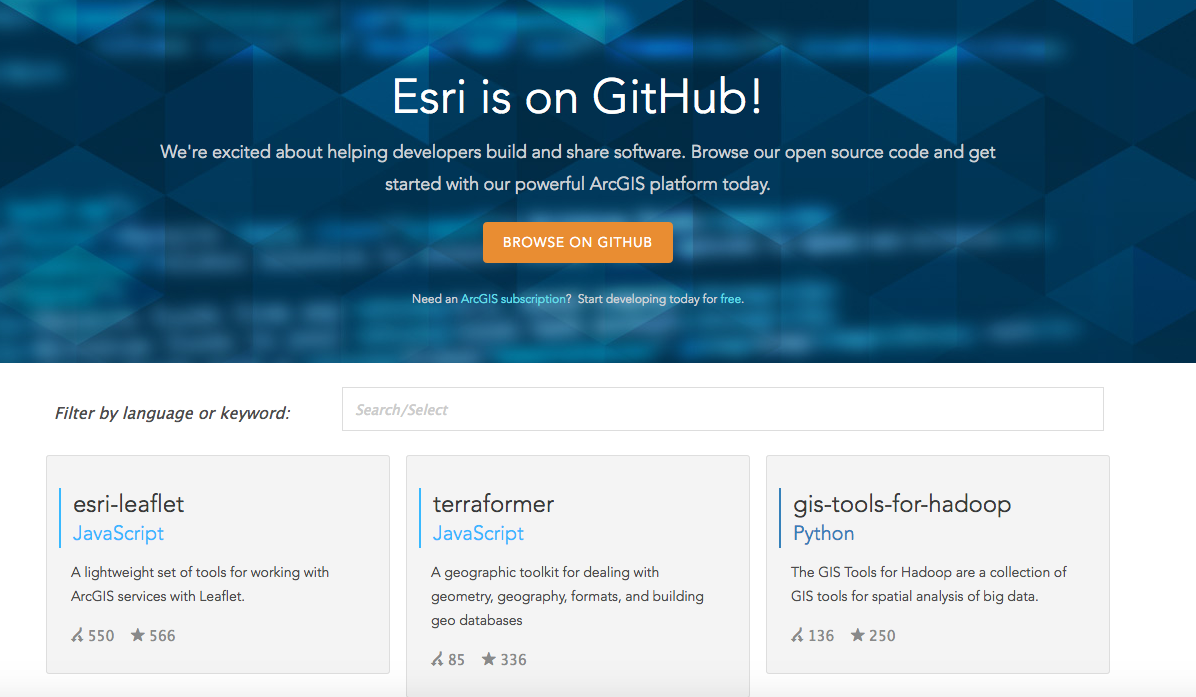The height and width of the screenshot is (697, 1196).
Task: Click the 'Esri is on GitHub!' heading
Action: 577,97
